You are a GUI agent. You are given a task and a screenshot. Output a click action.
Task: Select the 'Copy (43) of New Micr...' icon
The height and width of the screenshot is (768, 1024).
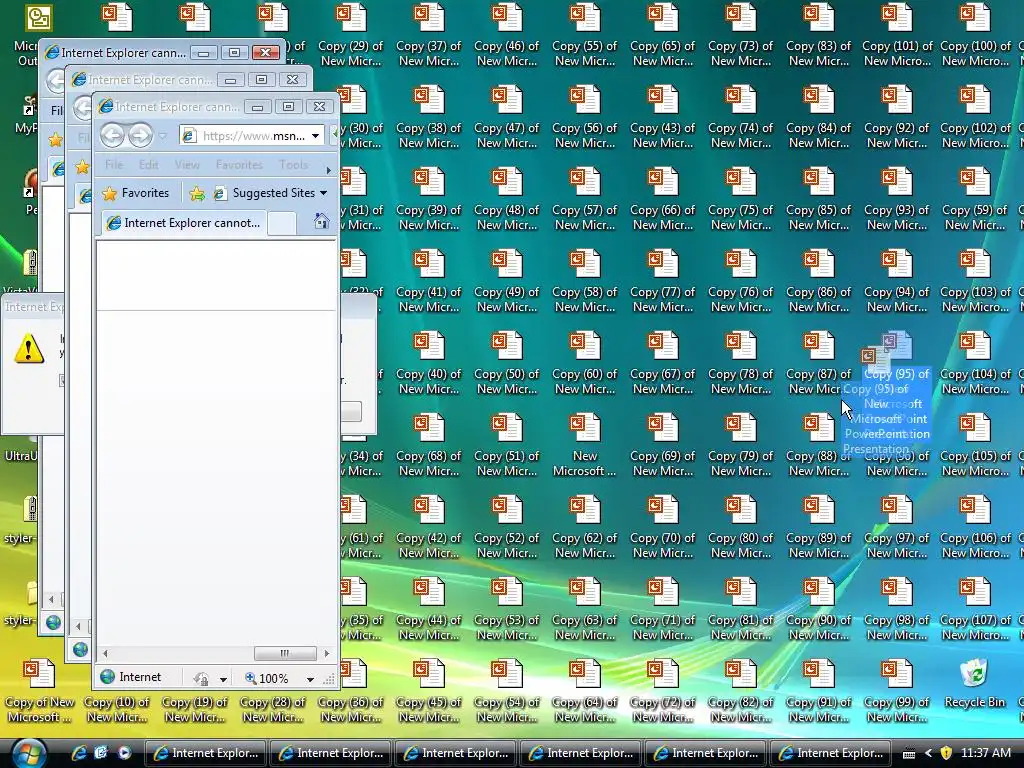pos(663,118)
